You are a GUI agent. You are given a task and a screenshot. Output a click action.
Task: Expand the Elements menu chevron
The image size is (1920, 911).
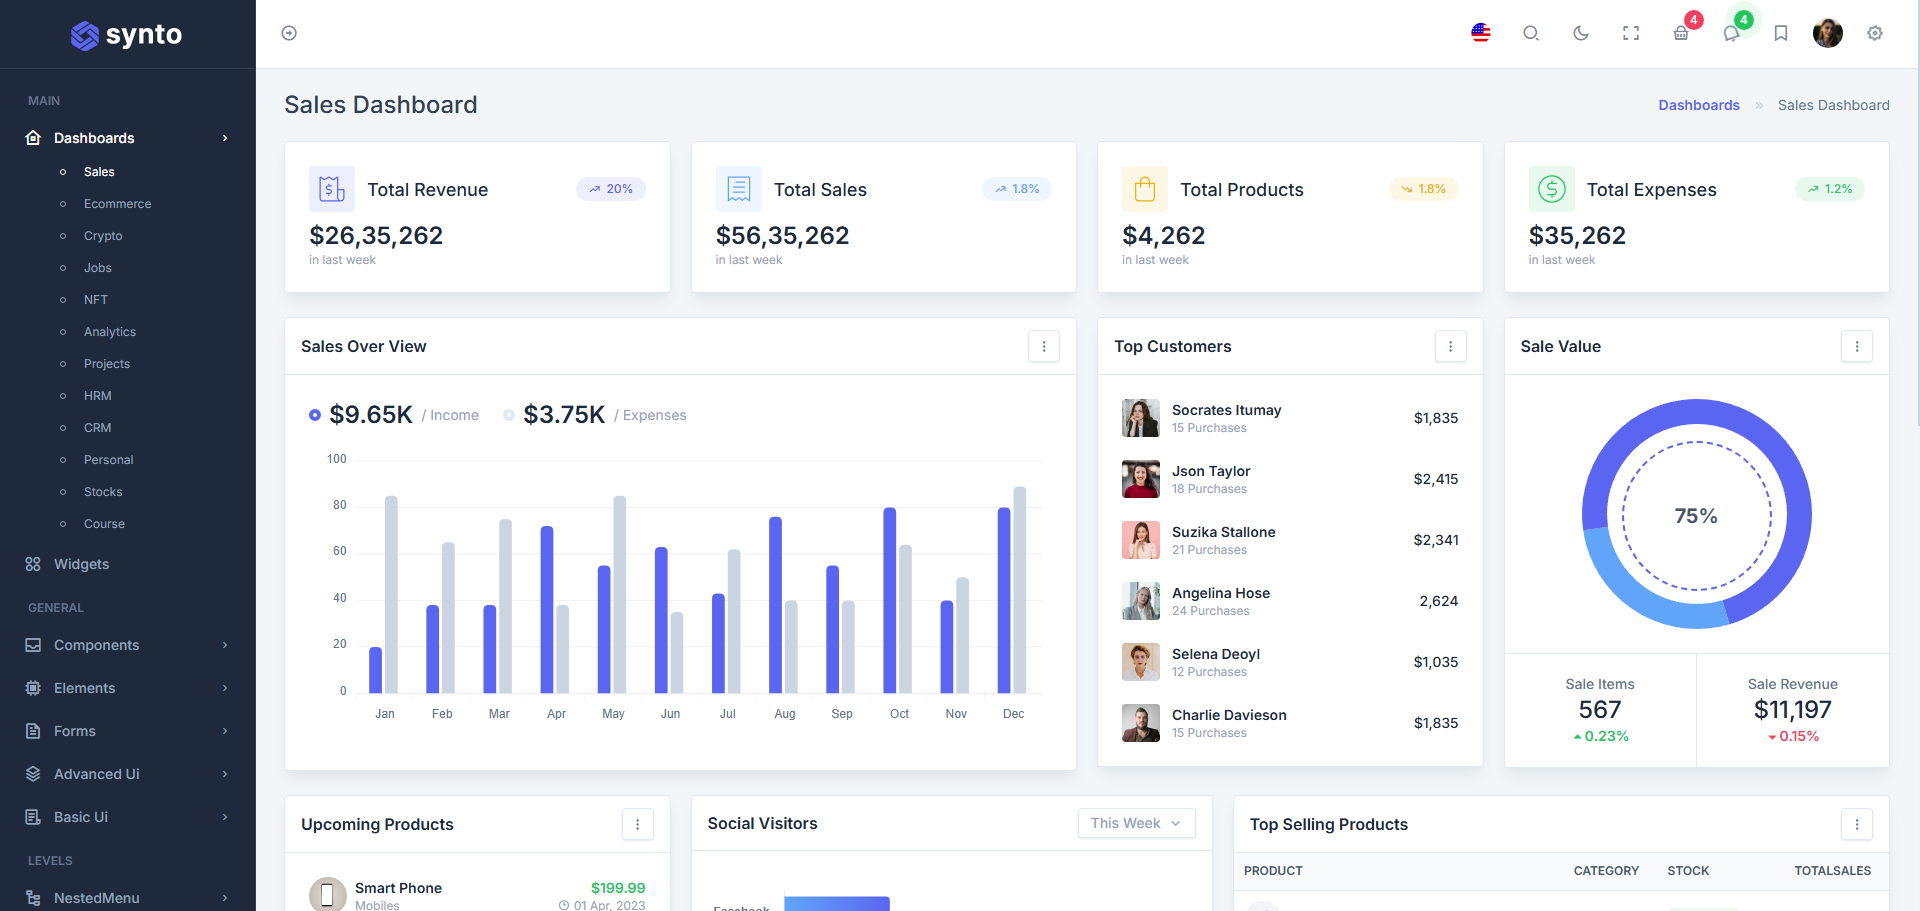225,688
